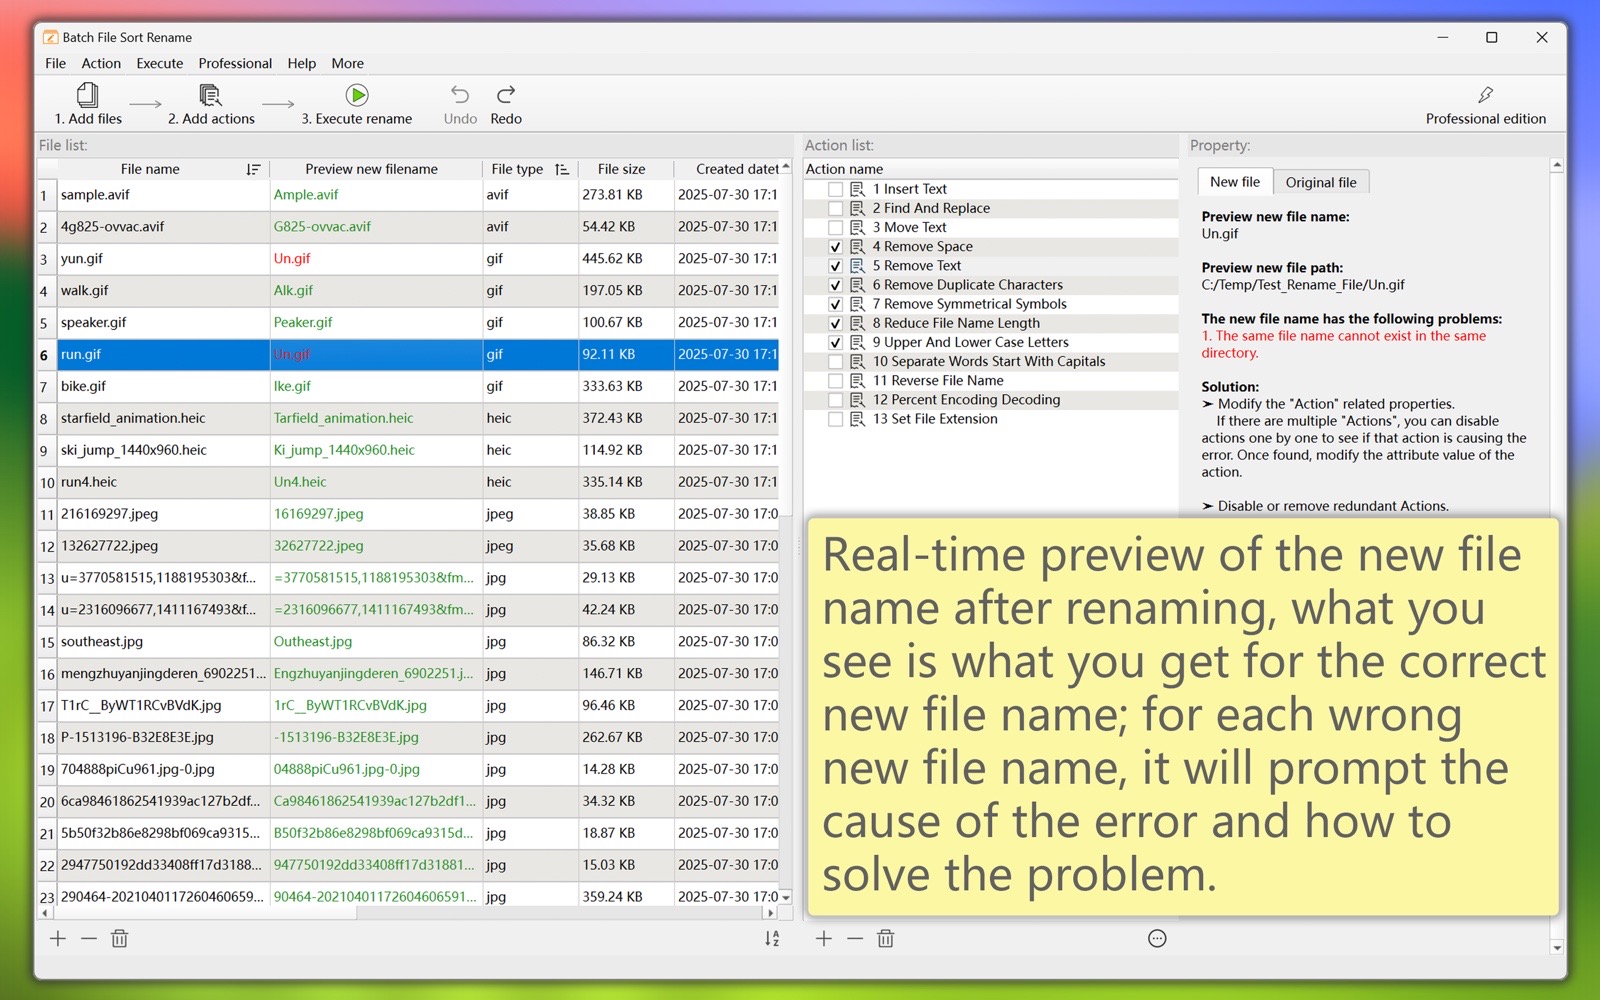Enable the Insert Text action checkbox
The height and width of the screenshot is (1000, 1600).
click(835, 189)
